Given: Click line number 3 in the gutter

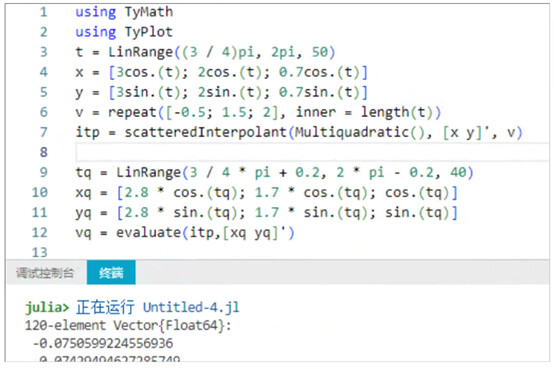Looking at the screenshot, I should point(43,52).
